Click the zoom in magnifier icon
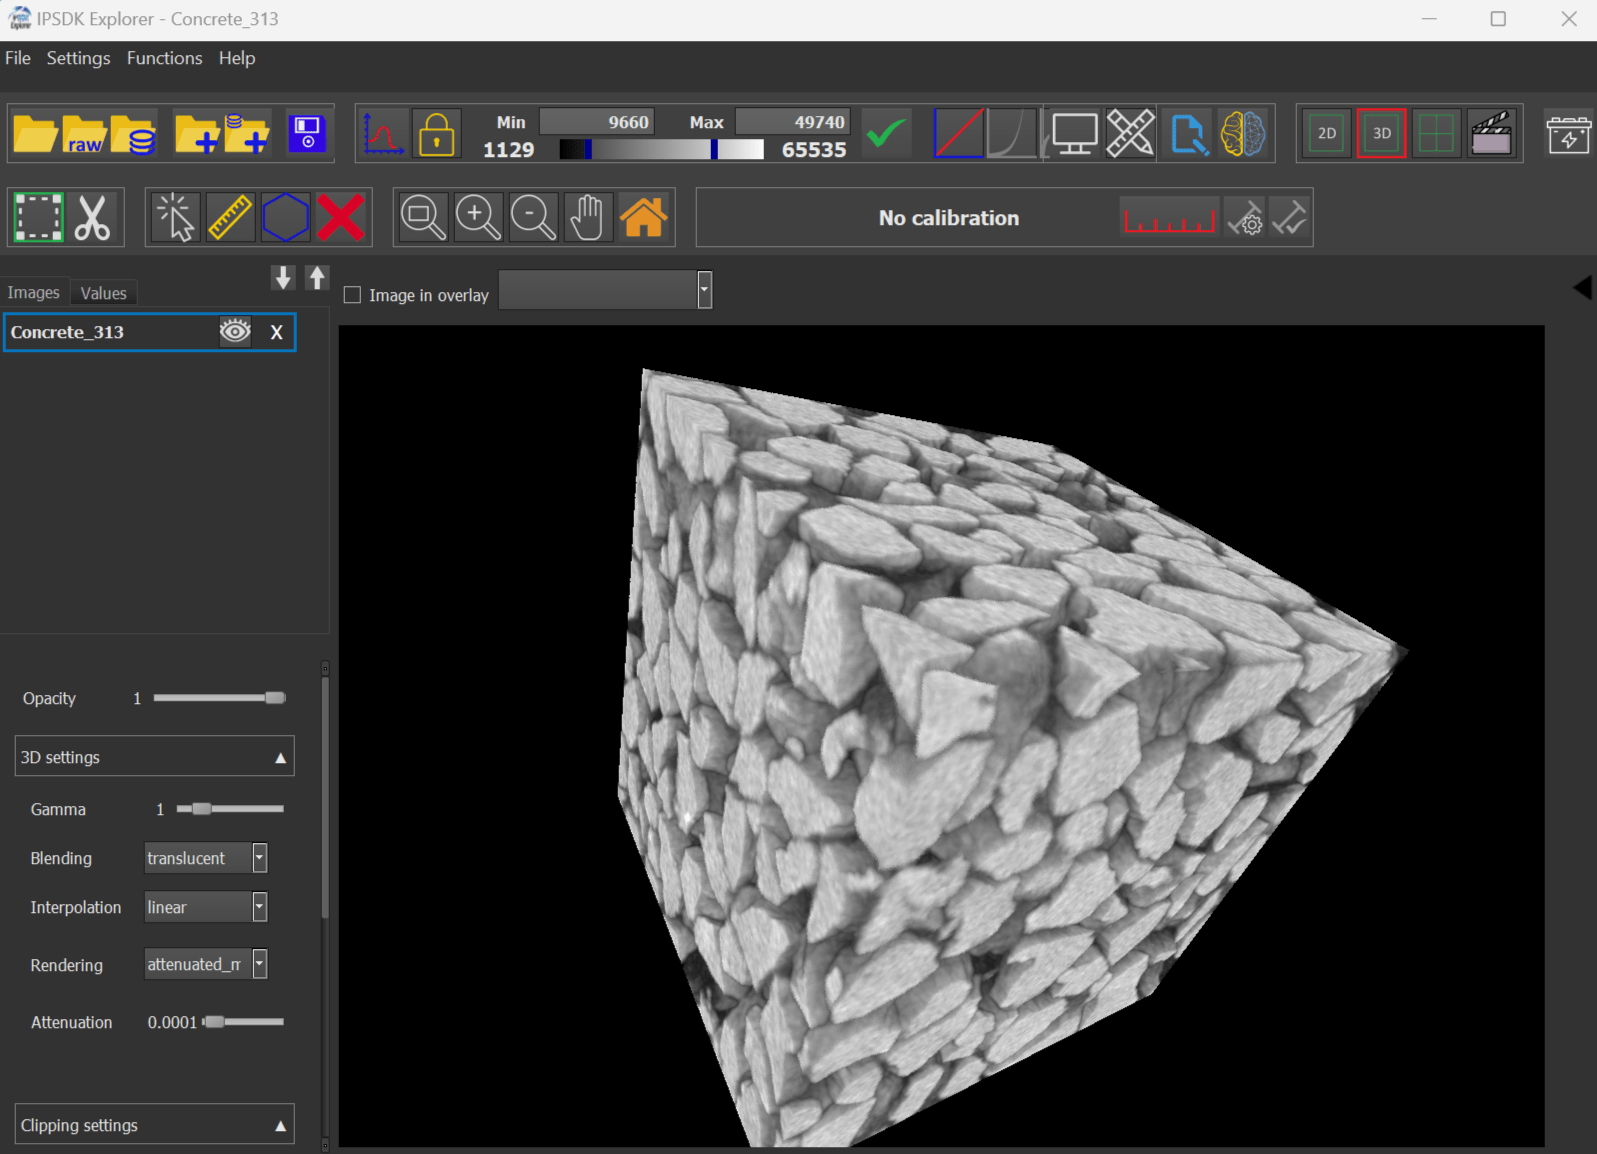Screen dimensions: 1597x1154 coord(478,218)
